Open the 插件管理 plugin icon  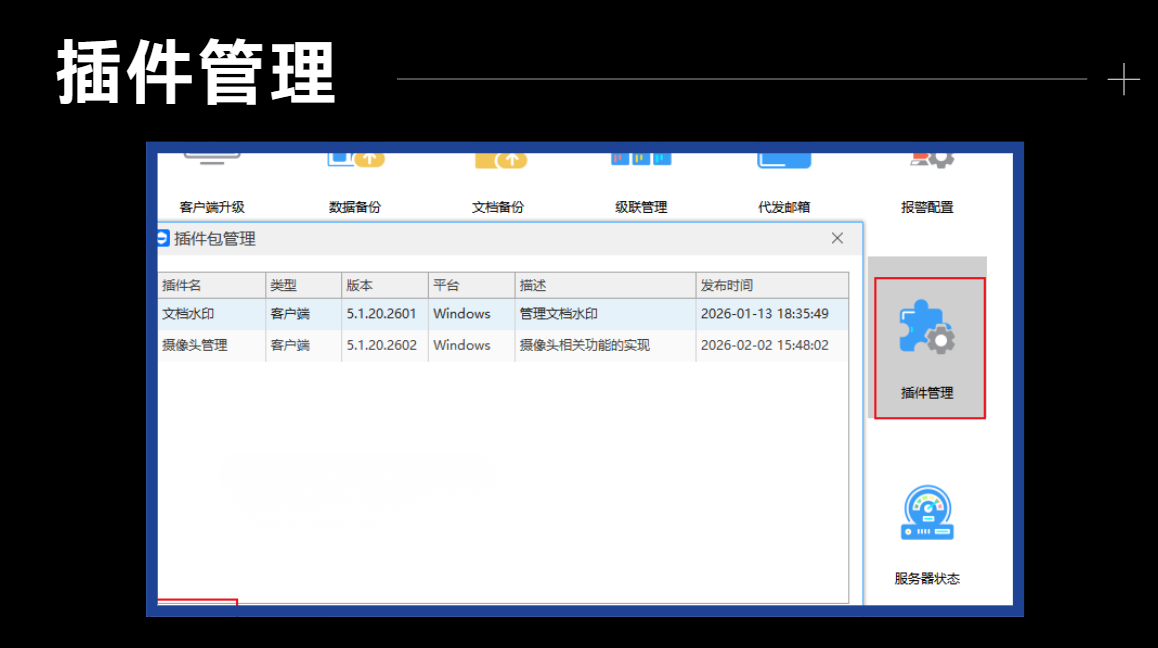point(927,327)
